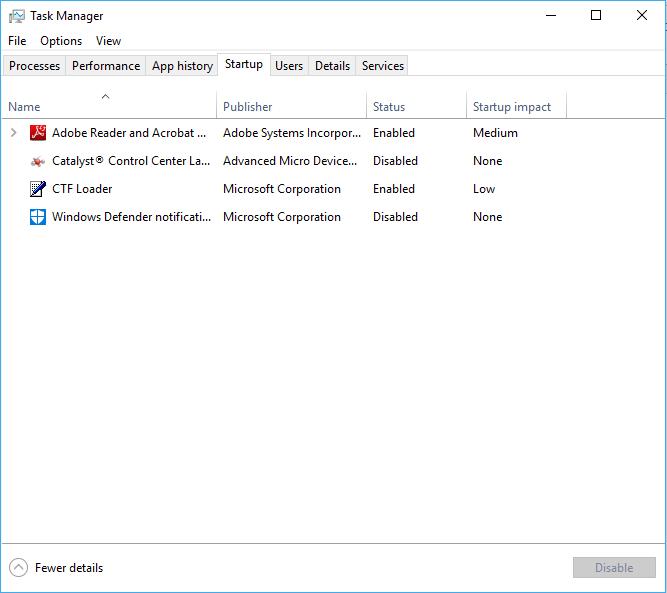Click Microsoft Corporation publisher in Windows Defender row
This screenshot has width=667, height=593.
(282, 217)
